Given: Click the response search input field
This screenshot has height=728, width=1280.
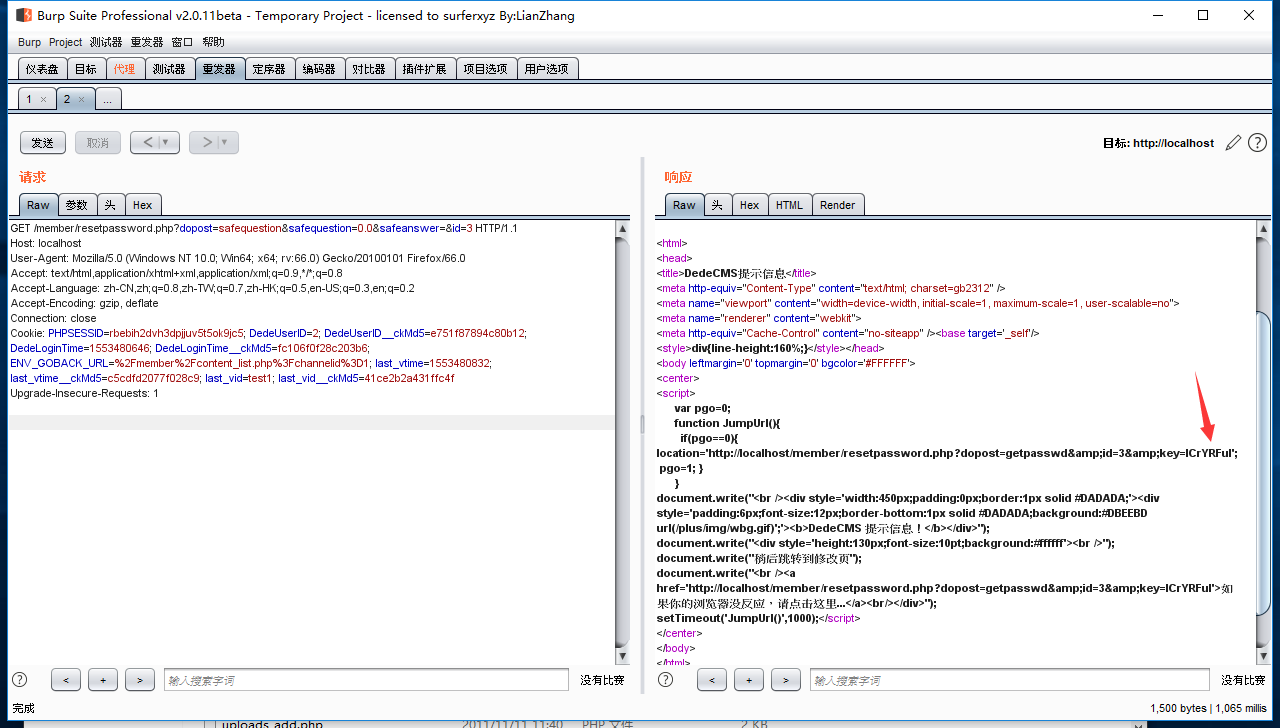Looking at the screenshot, I should (x=1009, y=680).
